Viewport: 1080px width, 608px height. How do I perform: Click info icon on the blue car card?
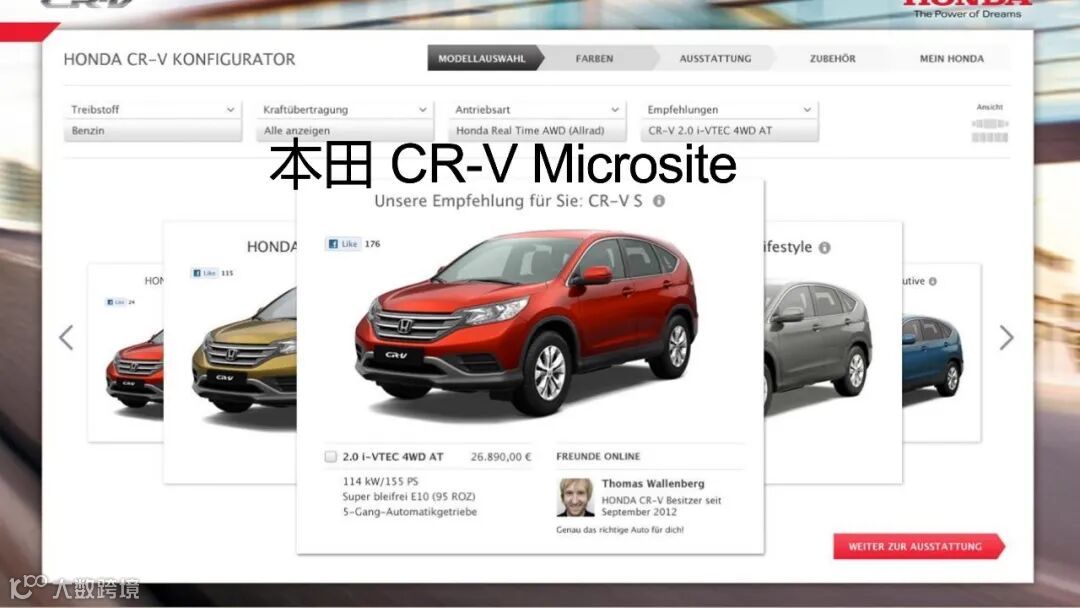[933, 282]
